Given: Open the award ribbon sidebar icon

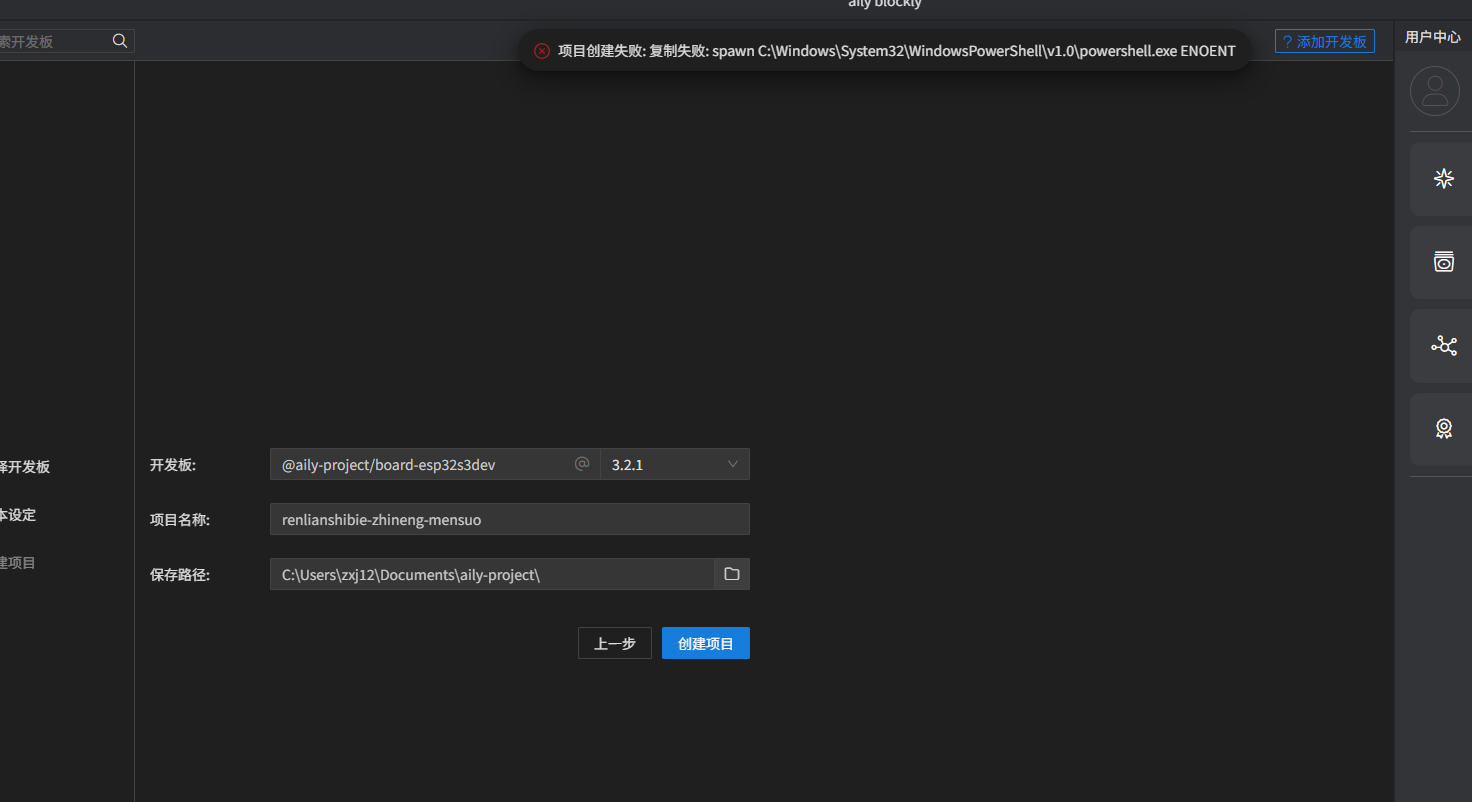Looking at the screenshot, I should click(1444, 429).
